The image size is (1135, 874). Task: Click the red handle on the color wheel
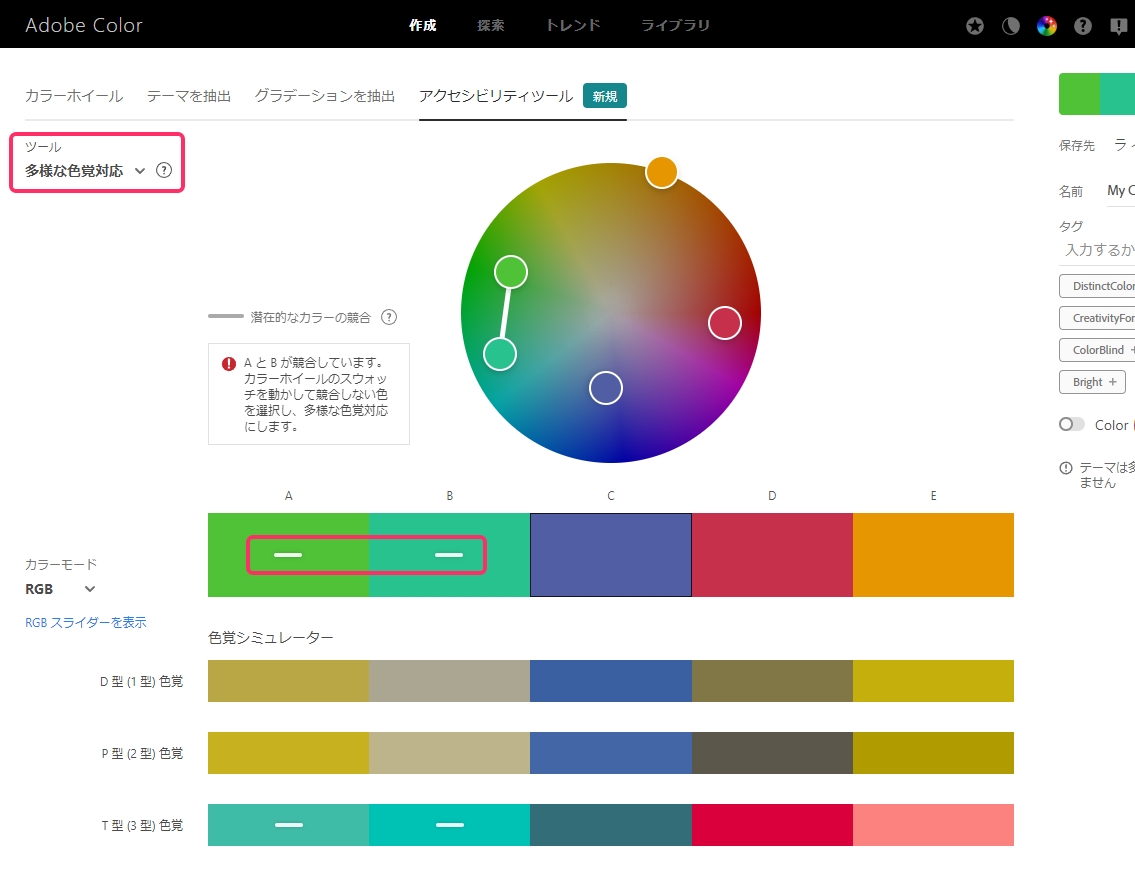point(725,323)
